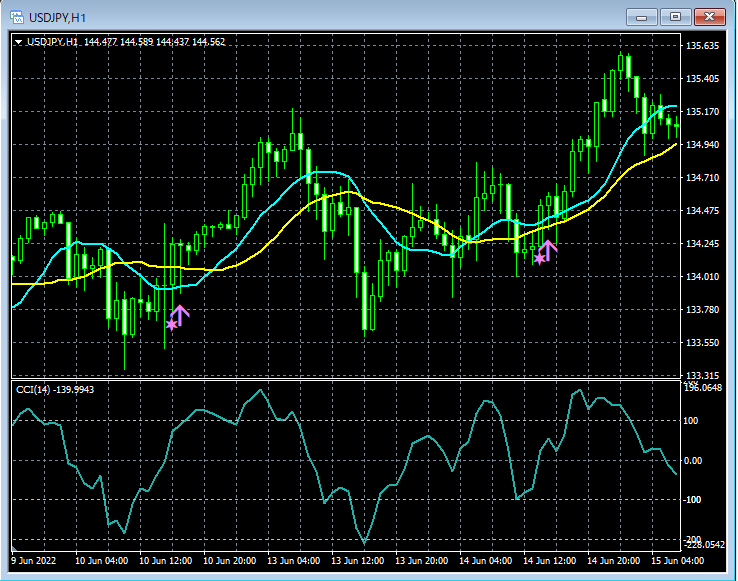The image size is (738, 581).
Task: Click the 134.940 price scale label
Action: pos(702,145)
